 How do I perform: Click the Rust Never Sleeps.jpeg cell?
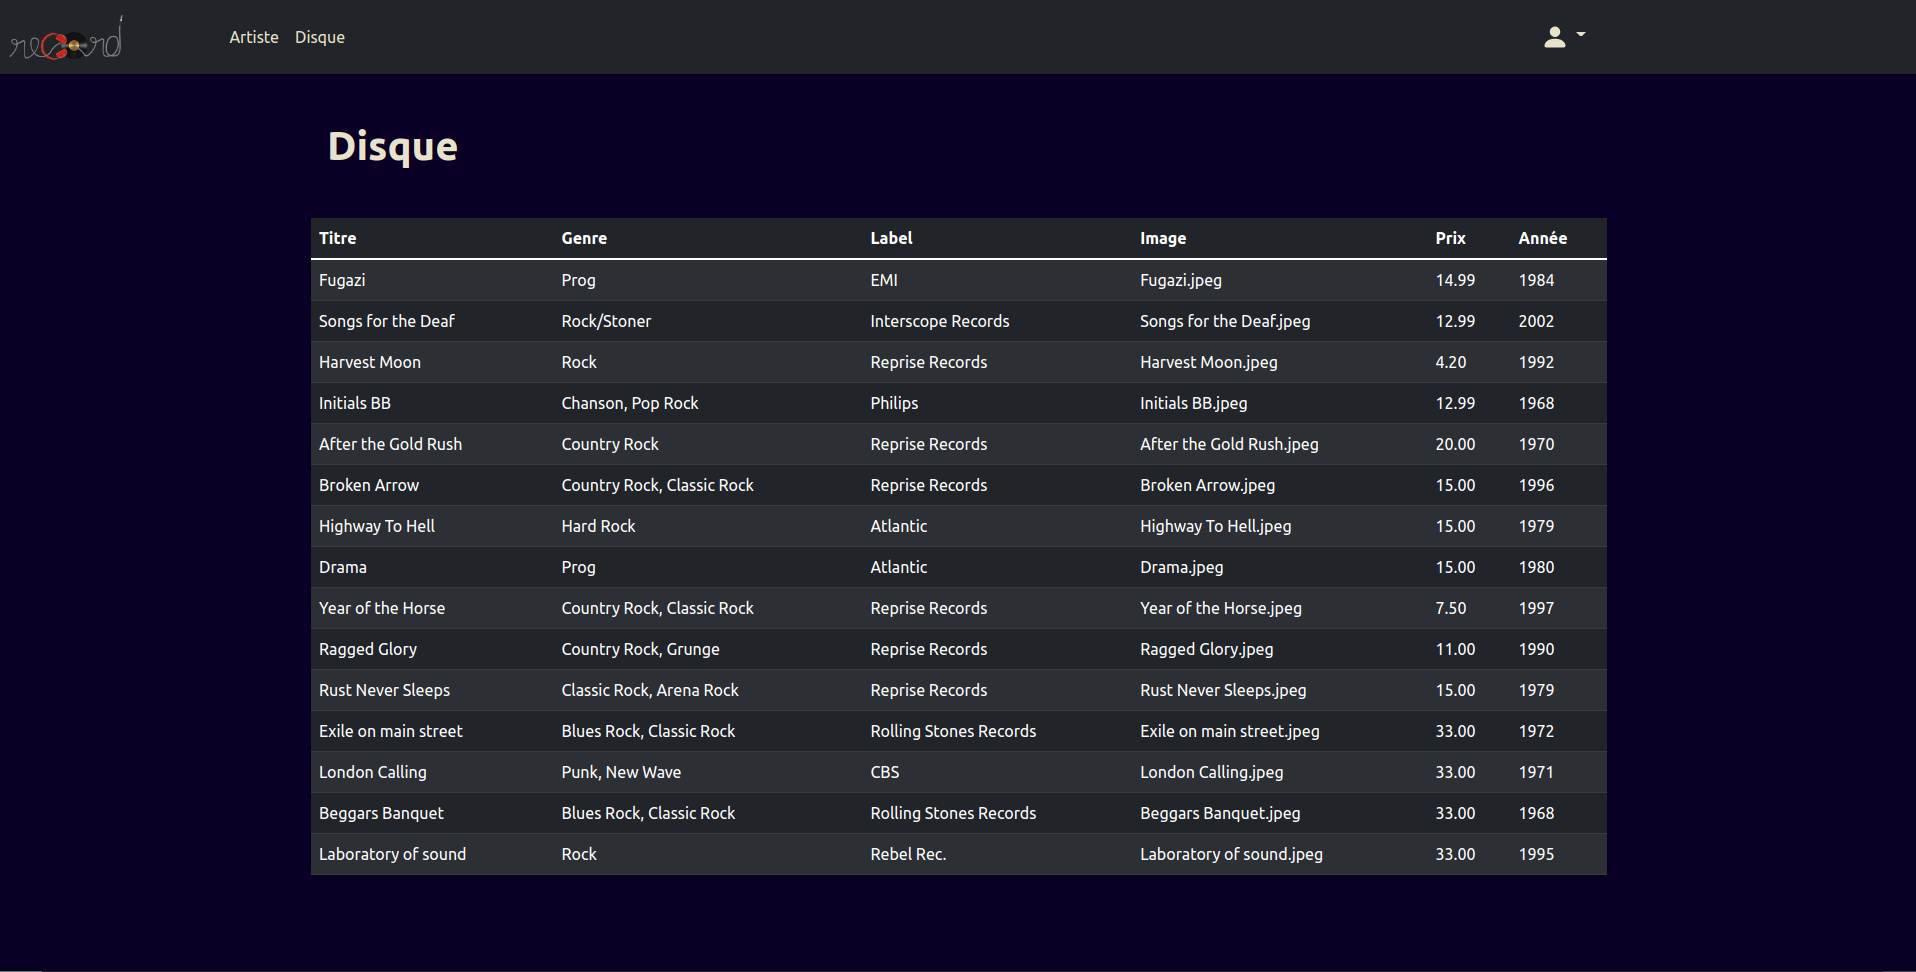1223,690
